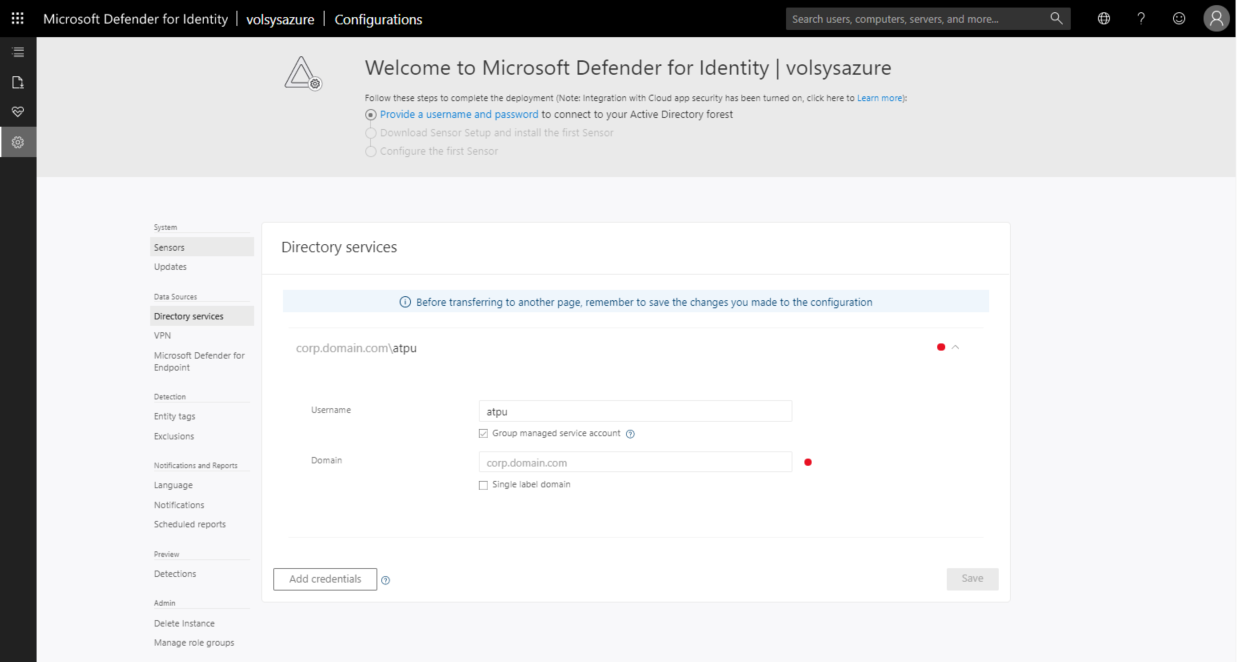The image size is (1237, 662).
Task: Select the settings gear in left sidebar
Action: 18,141
